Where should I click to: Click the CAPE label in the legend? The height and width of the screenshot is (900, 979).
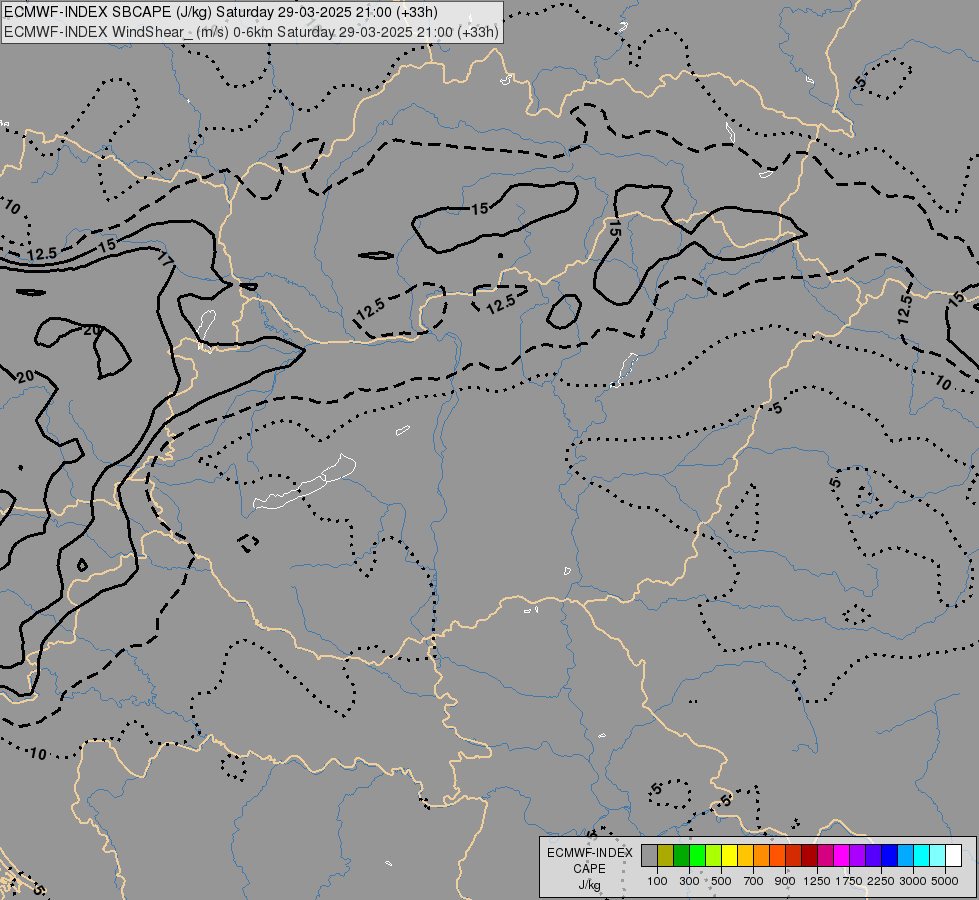point(589,869)
